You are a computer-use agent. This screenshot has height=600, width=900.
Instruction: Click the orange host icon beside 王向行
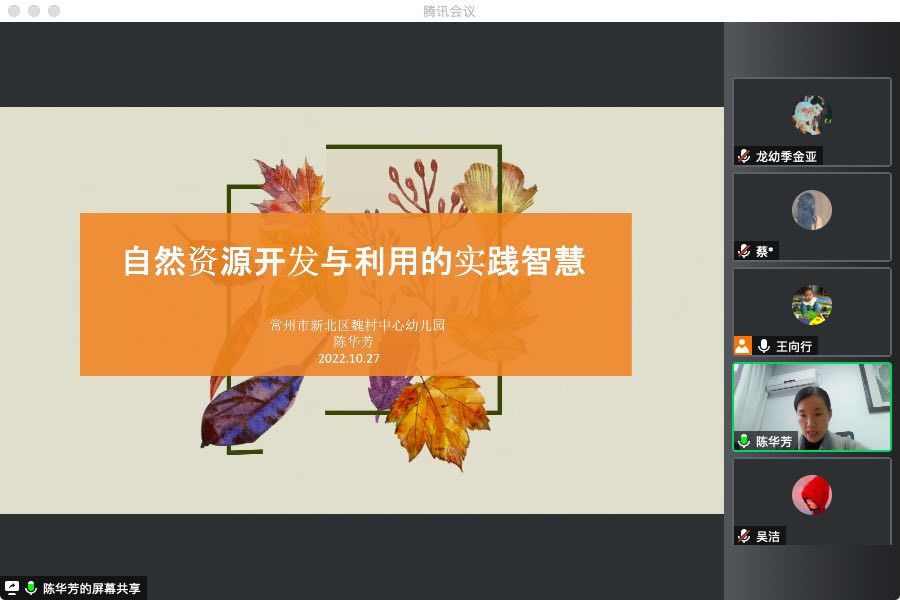[743, 346]
